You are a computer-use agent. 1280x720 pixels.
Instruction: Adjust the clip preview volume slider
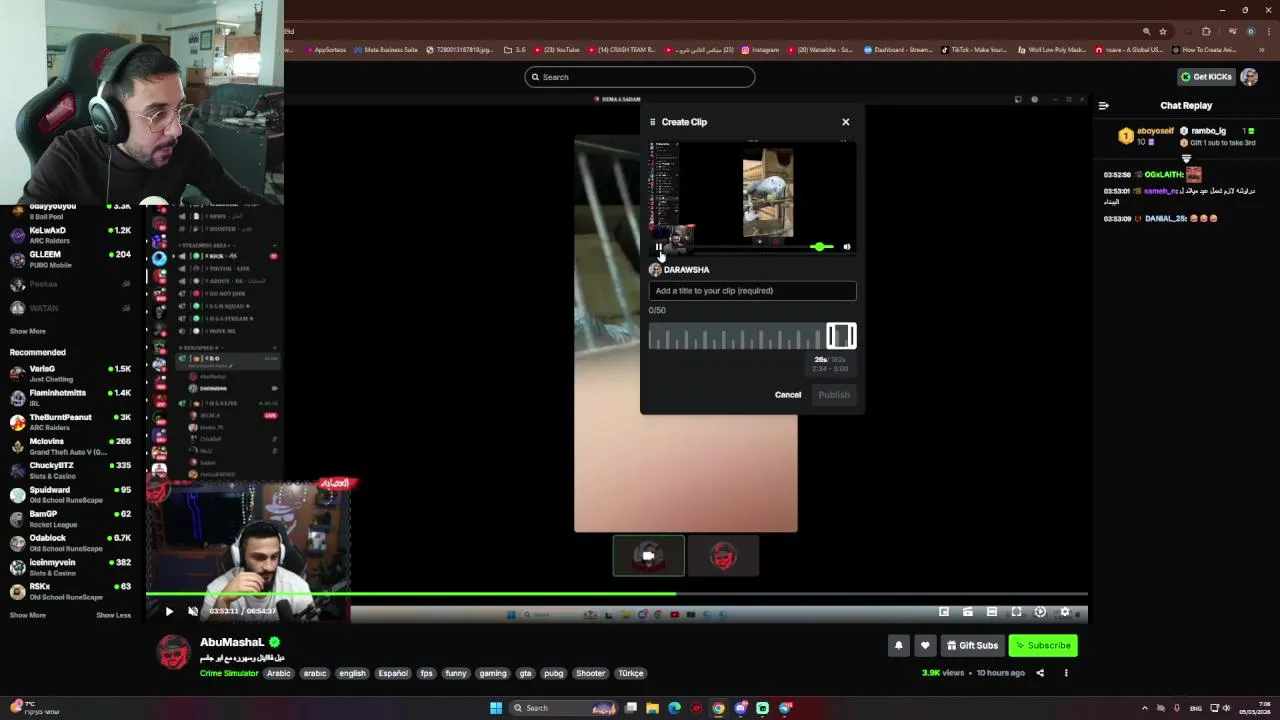[x=821, y=247]
